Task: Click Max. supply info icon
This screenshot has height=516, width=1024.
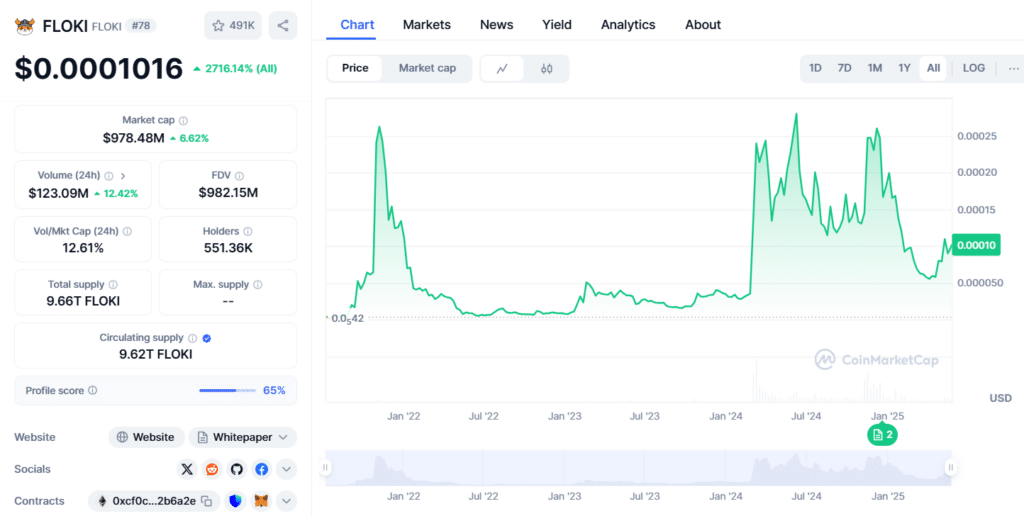Action: (258, 285)
